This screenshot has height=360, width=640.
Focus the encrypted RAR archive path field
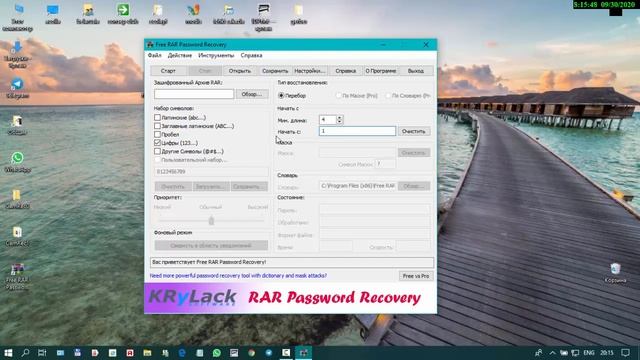194,94
